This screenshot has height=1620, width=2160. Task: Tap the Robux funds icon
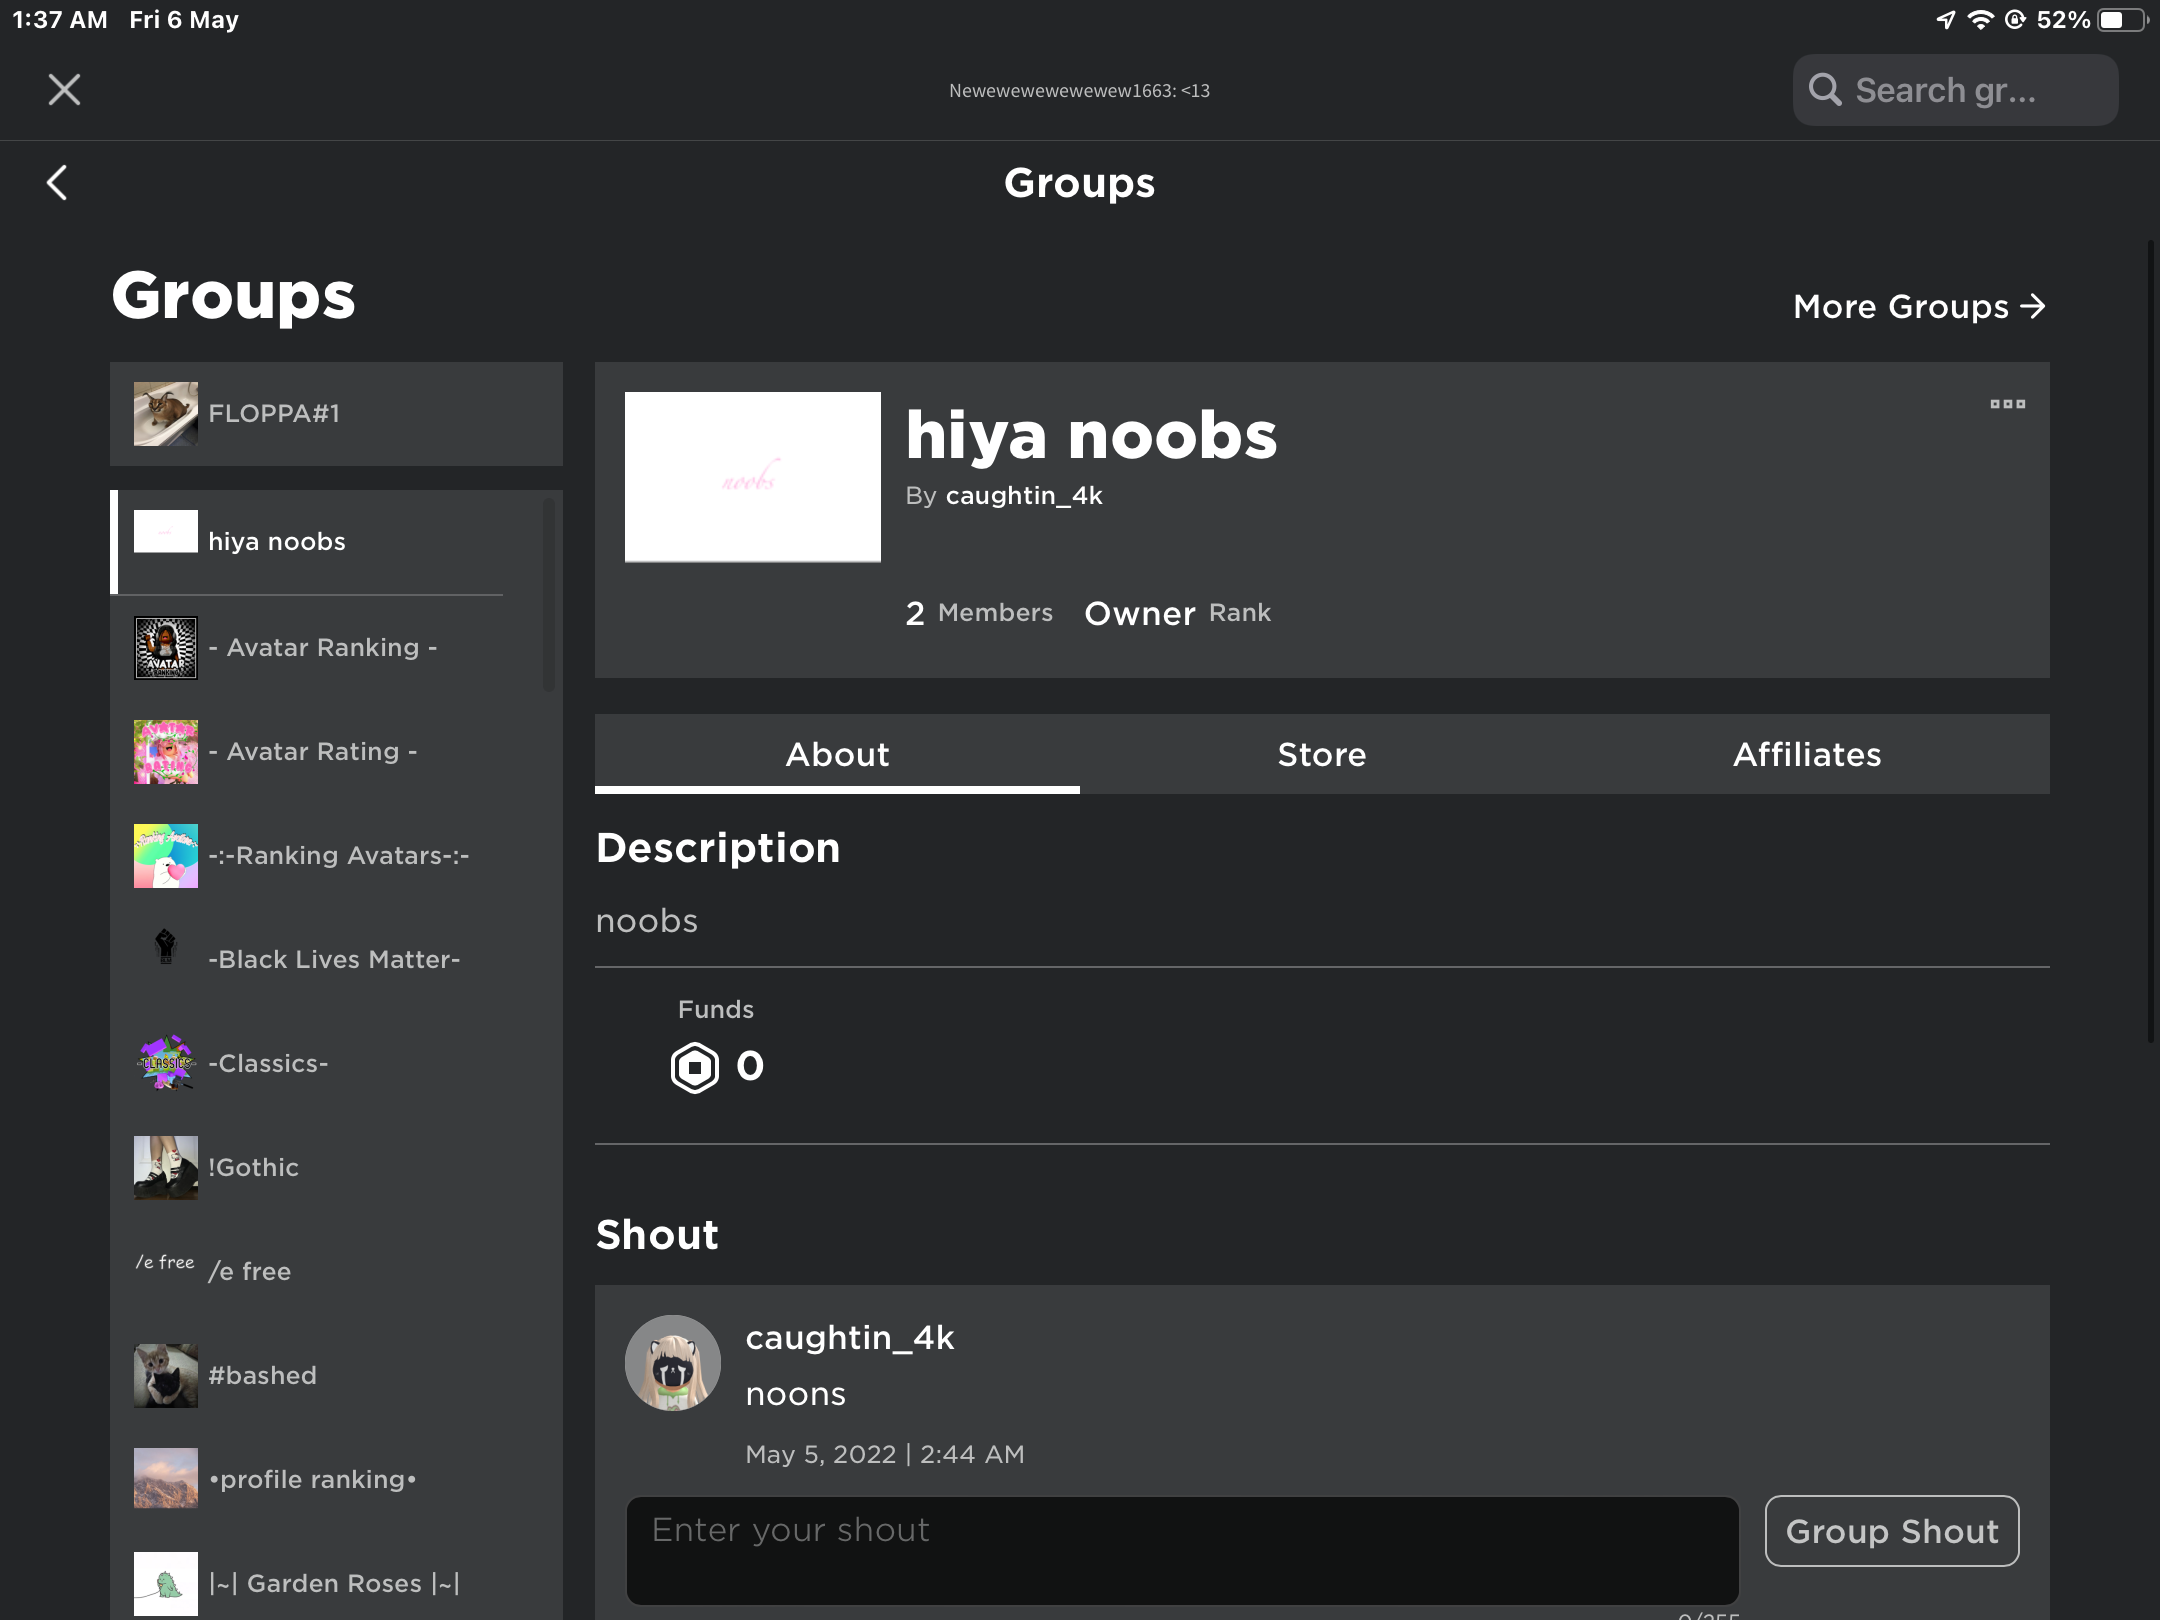coord(694,1067)
